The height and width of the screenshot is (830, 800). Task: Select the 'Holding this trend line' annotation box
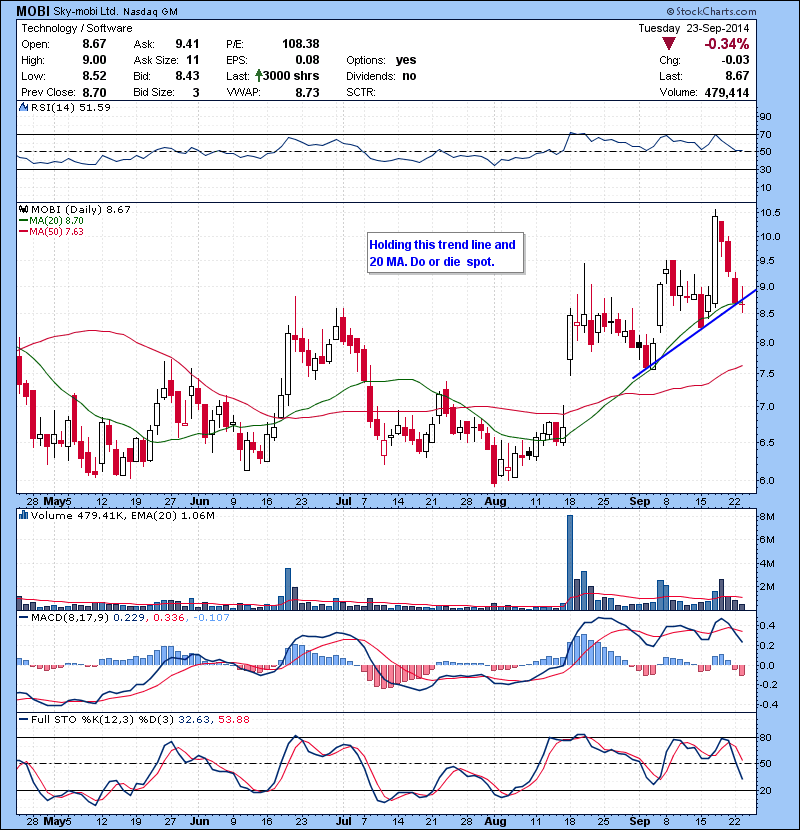tap(446, 253)
